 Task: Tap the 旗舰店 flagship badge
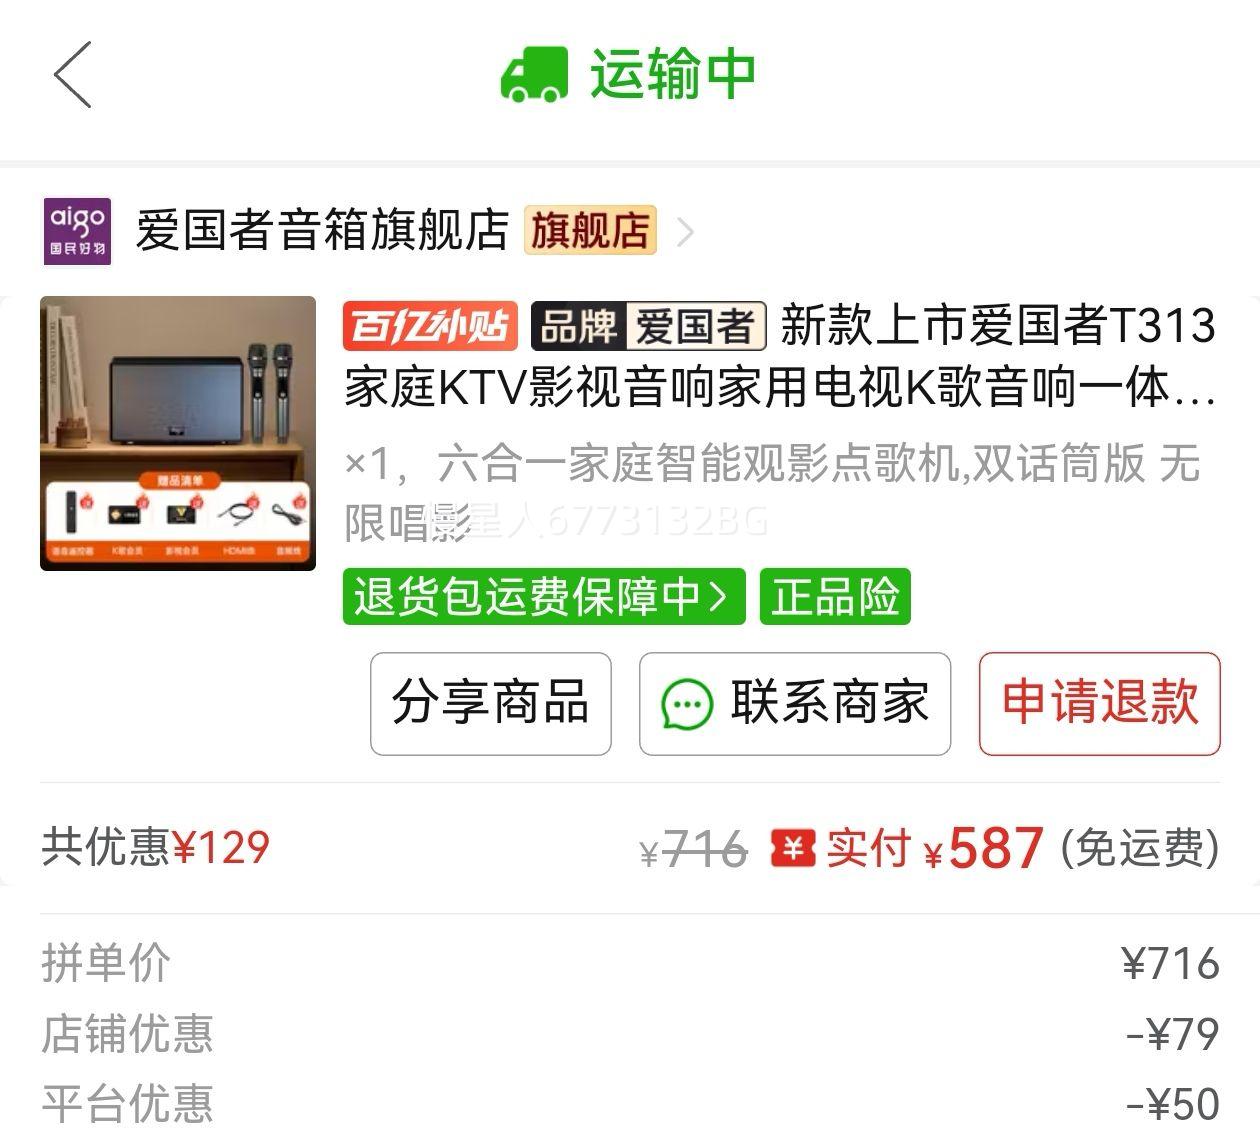pyautogui.click(x=590, y=230)
